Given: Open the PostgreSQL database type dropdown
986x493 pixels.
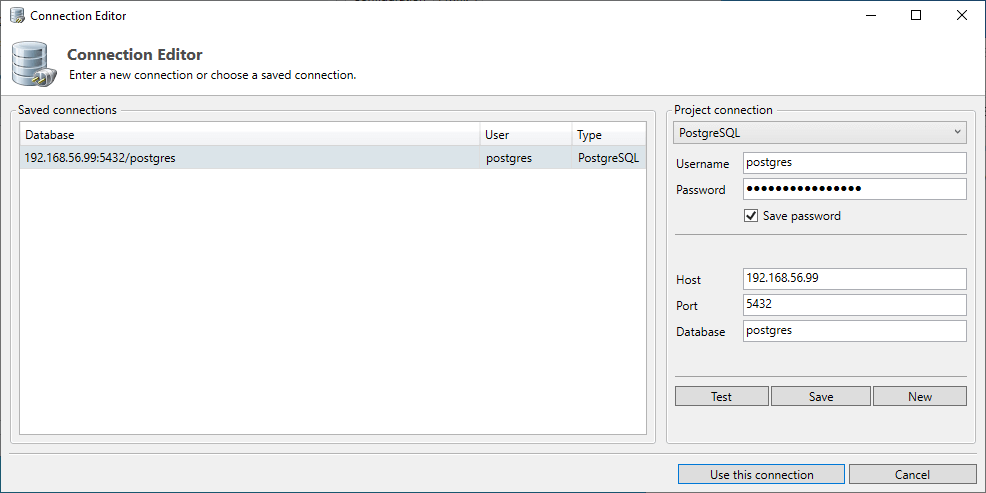Looking at the screenshot, I should coord(820,132).
